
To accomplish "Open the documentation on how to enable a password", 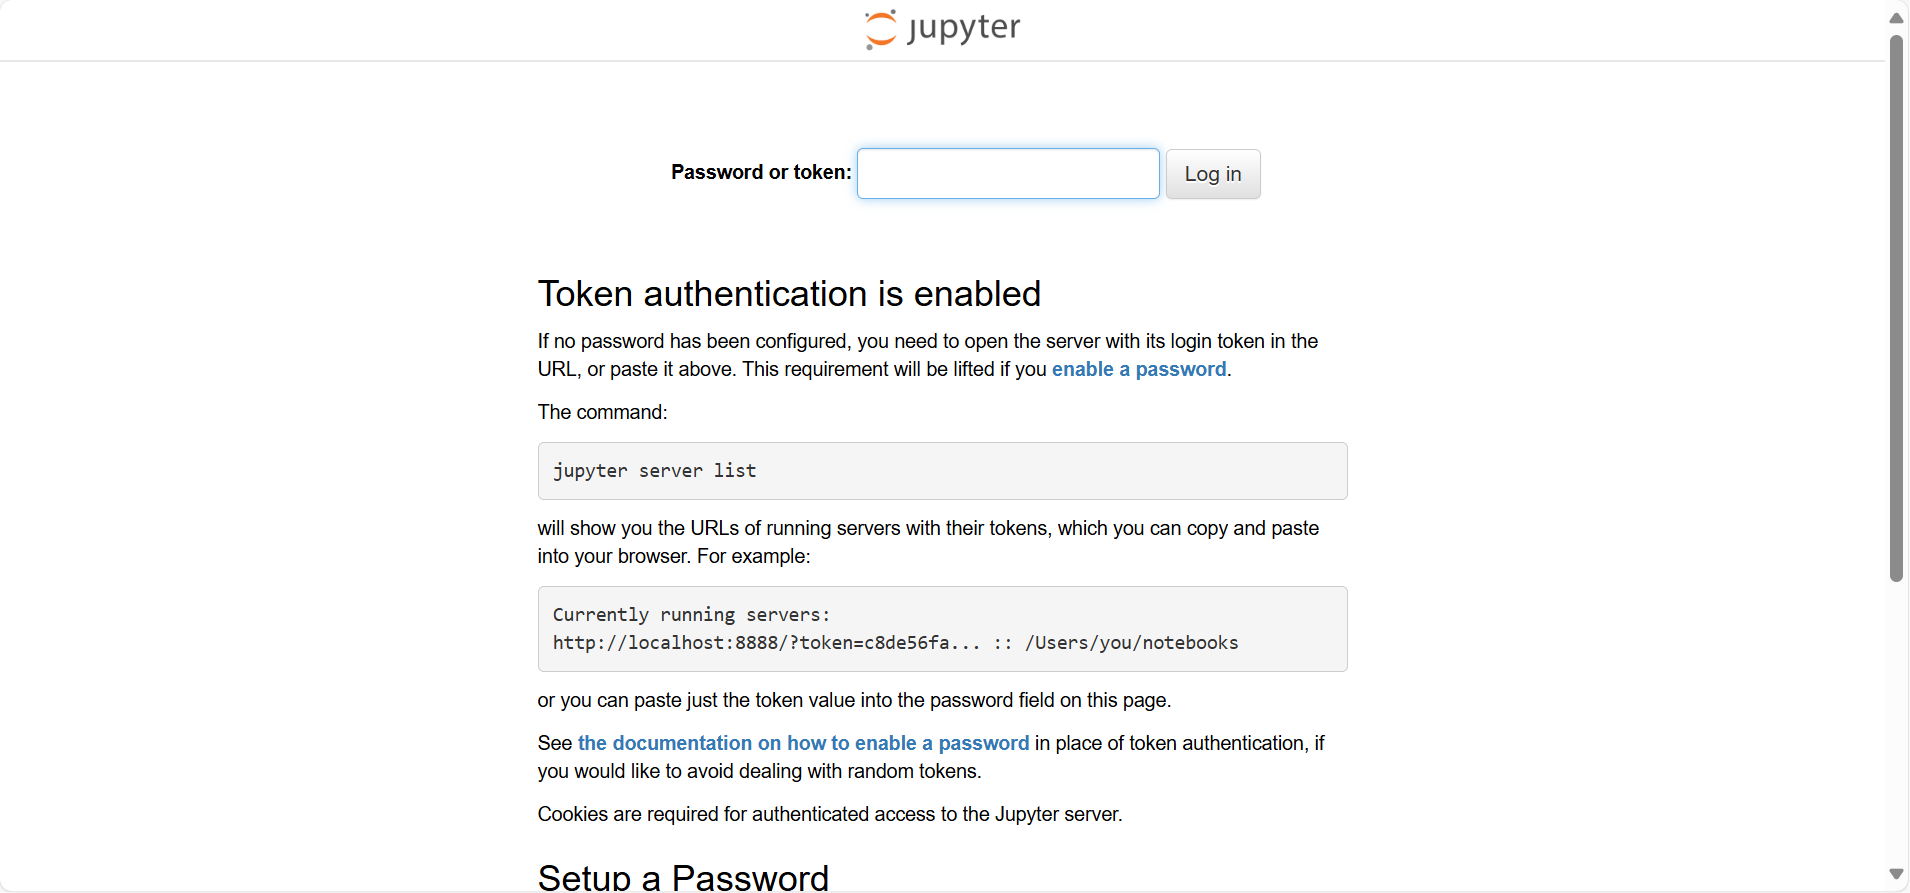I will coord(803,743).
